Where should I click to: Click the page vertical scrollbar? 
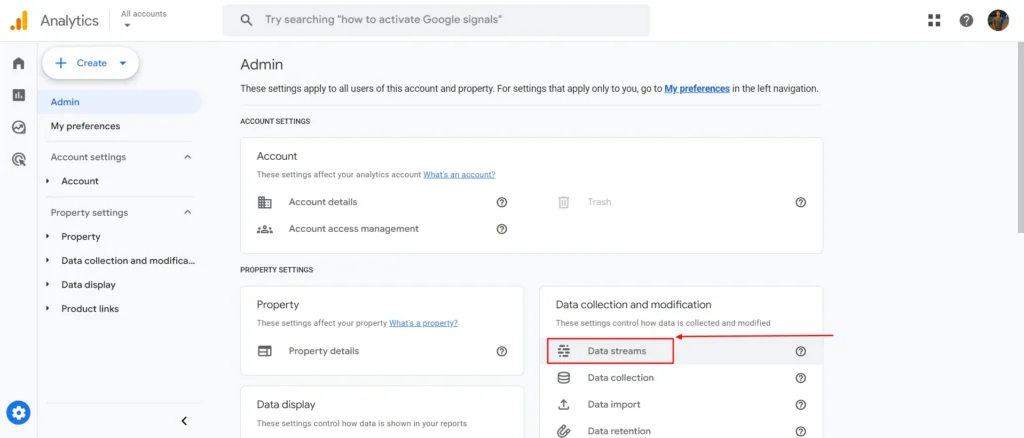(1019, 137)
